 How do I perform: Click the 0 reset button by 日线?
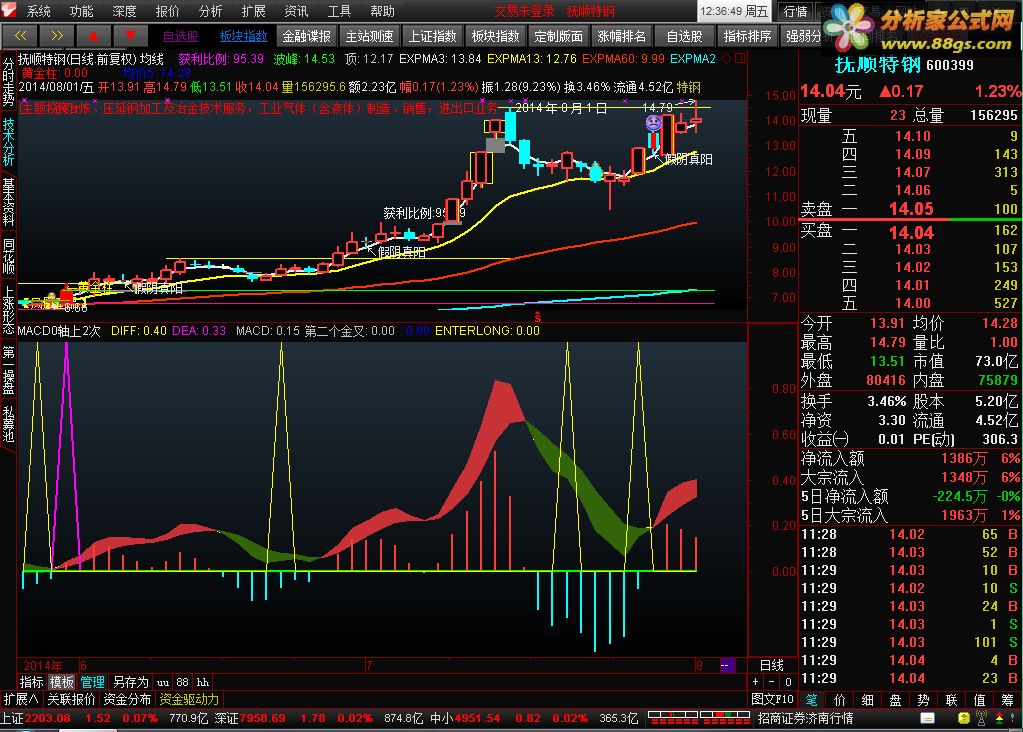(787, 682)
